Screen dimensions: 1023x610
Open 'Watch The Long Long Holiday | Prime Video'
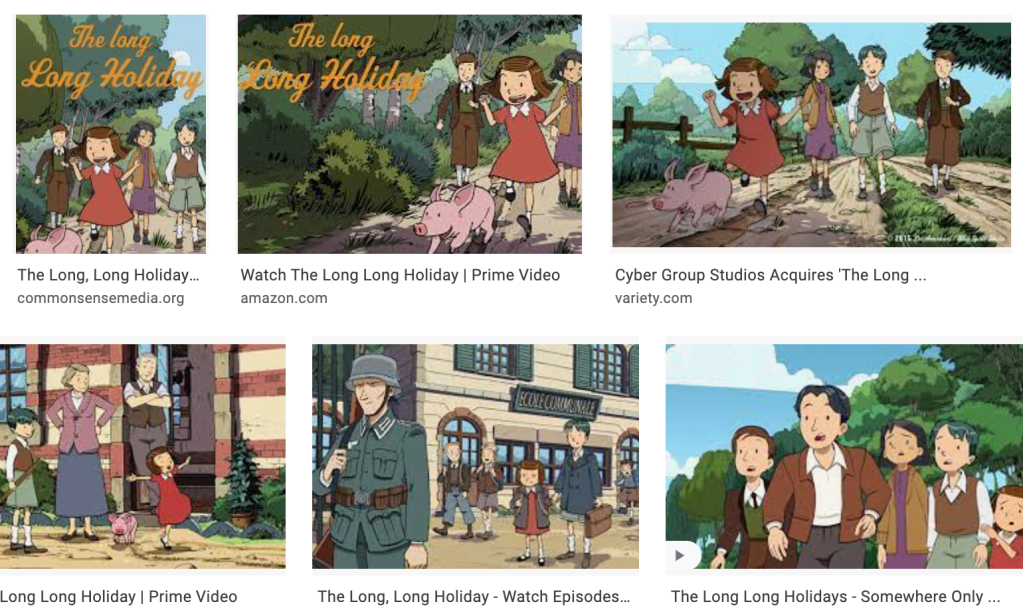[x=400, y=275]
